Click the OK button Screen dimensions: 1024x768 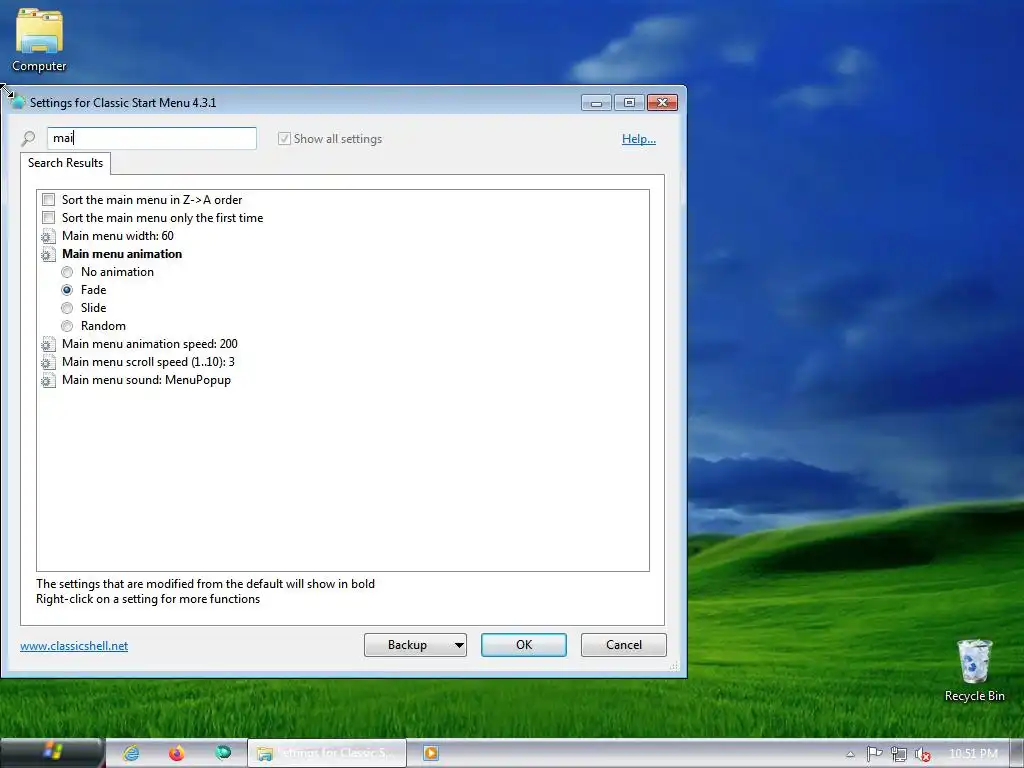pyautogui.click(x=524, y=645)
